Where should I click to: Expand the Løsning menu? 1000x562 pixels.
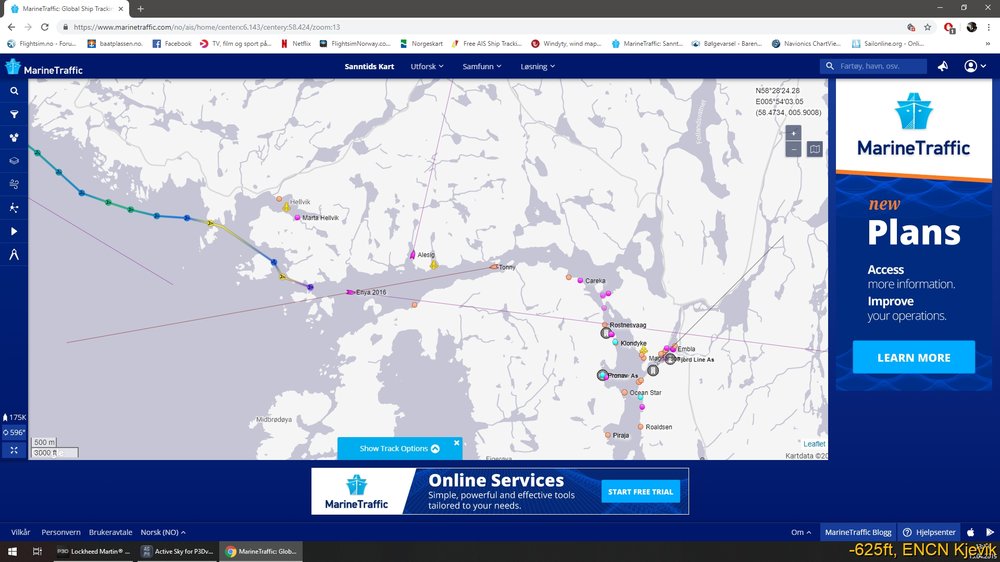(537, 66)
